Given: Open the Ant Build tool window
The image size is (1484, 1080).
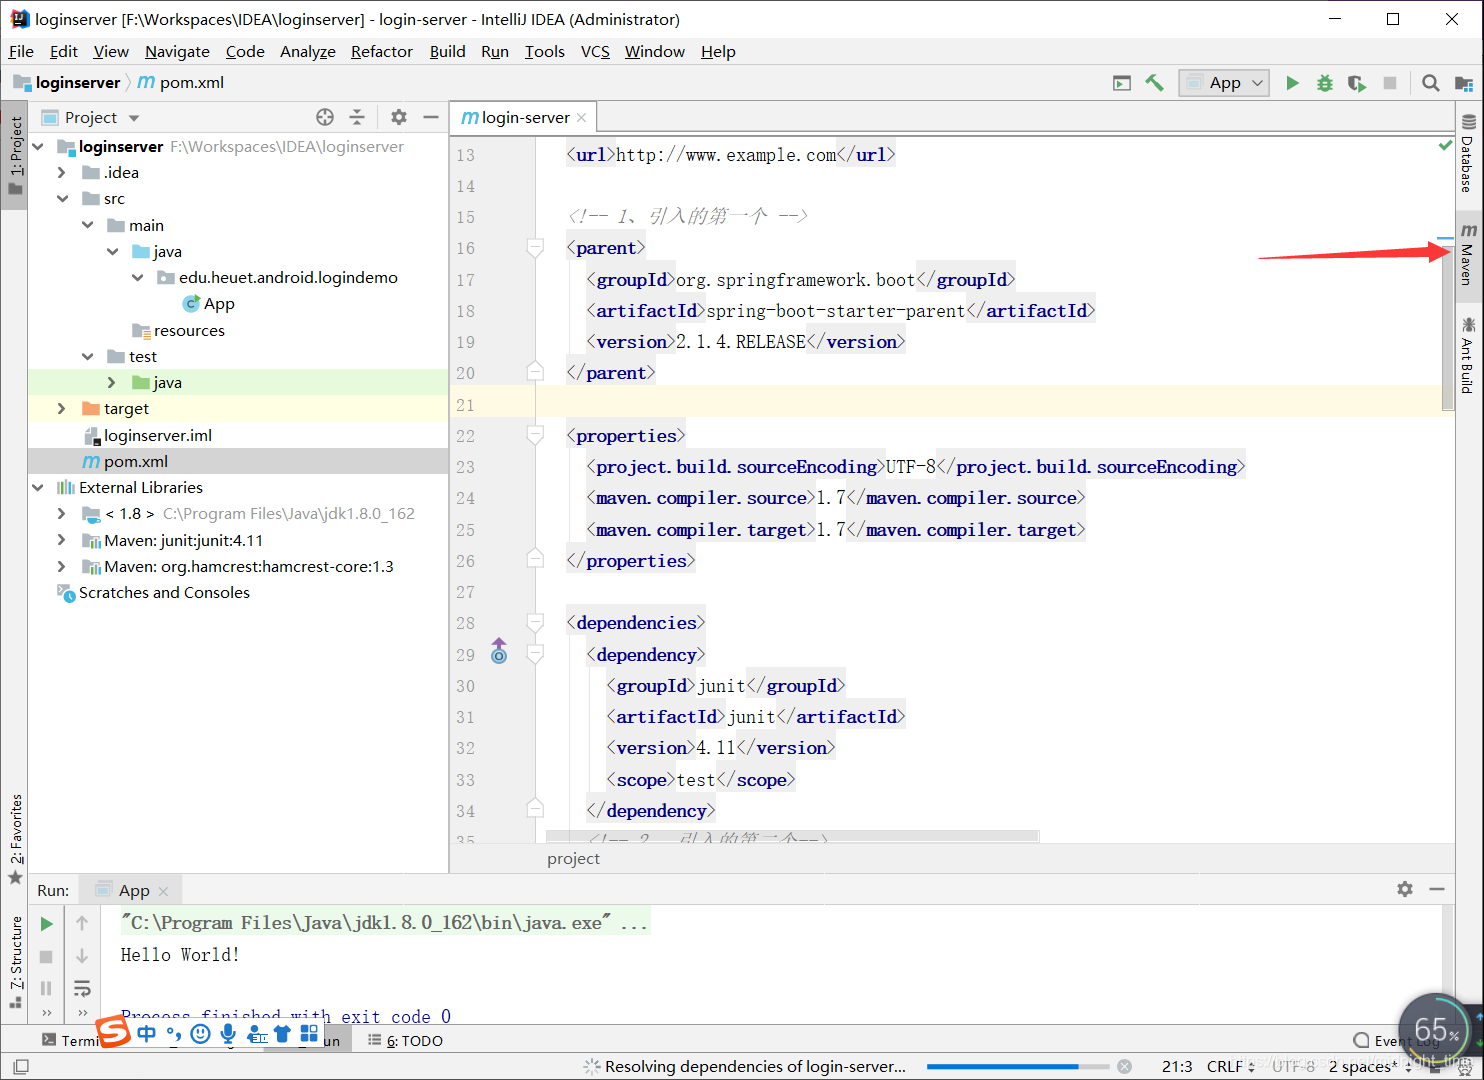Looking at the screenshot, I should click(x=1467, y=354).
